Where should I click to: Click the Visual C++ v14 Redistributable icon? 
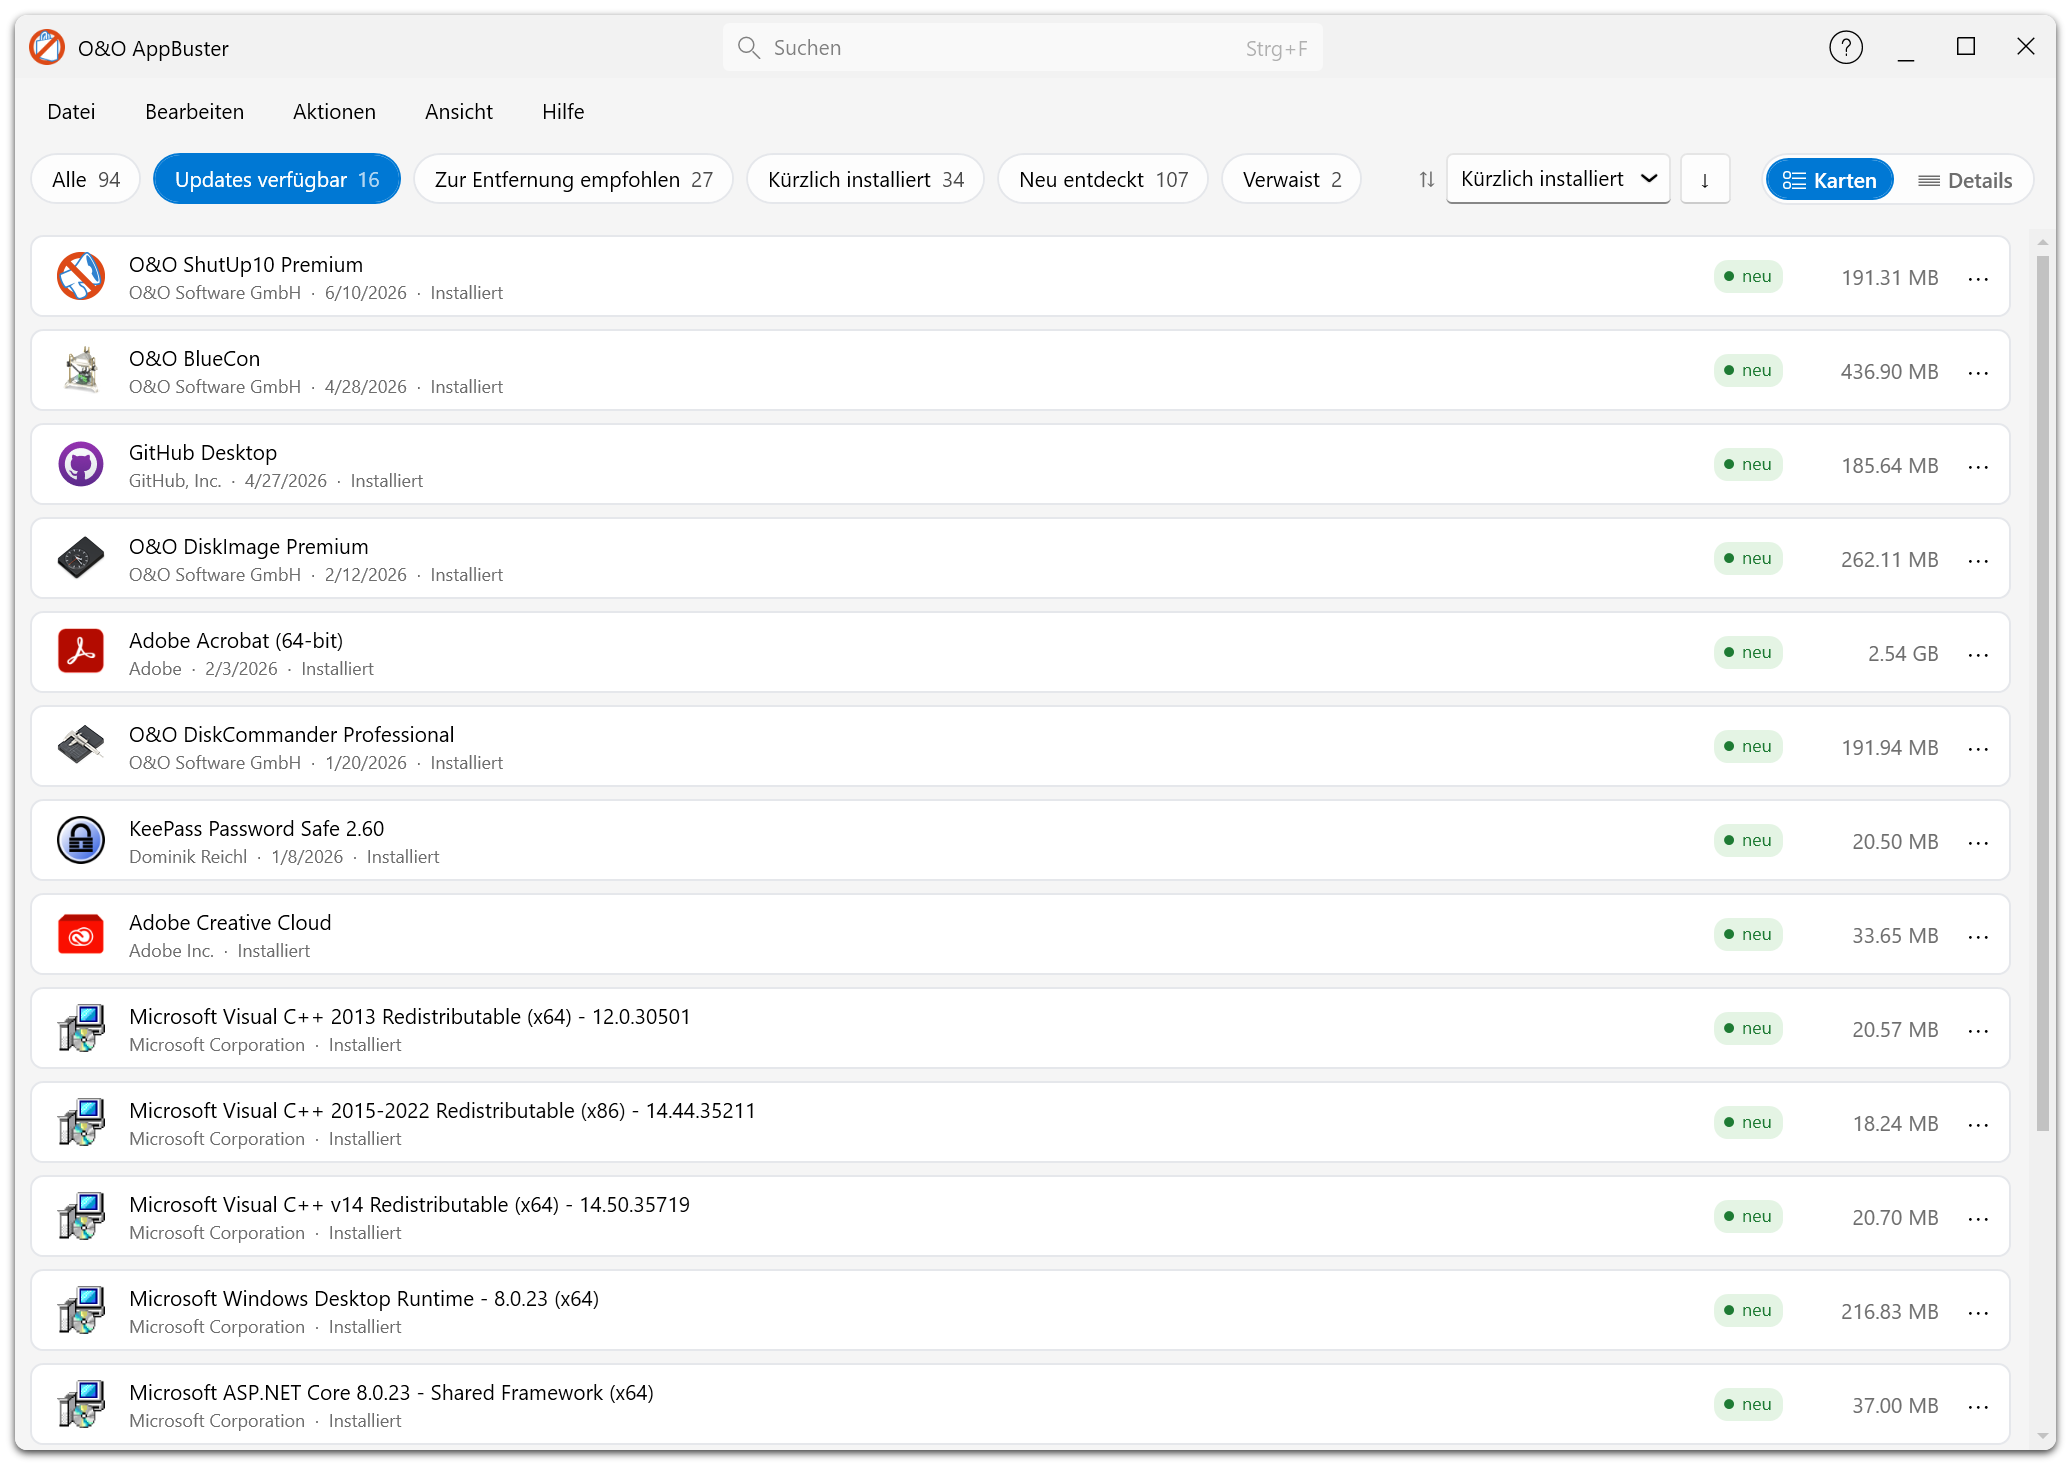pyautogui.click(x=81, y=1216)
